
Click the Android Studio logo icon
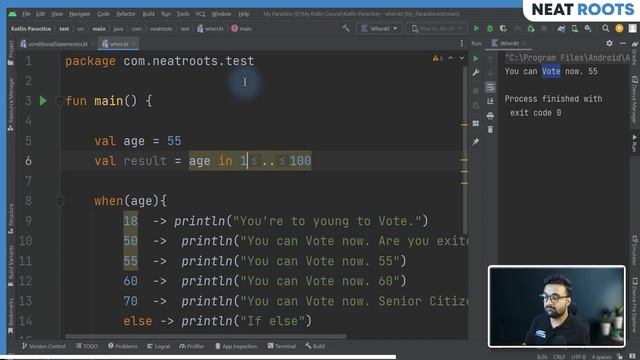coord(12,14)
